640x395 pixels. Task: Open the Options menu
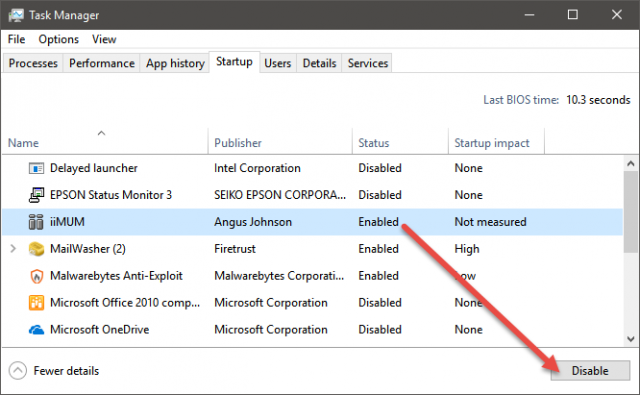(x=58, y=39)
